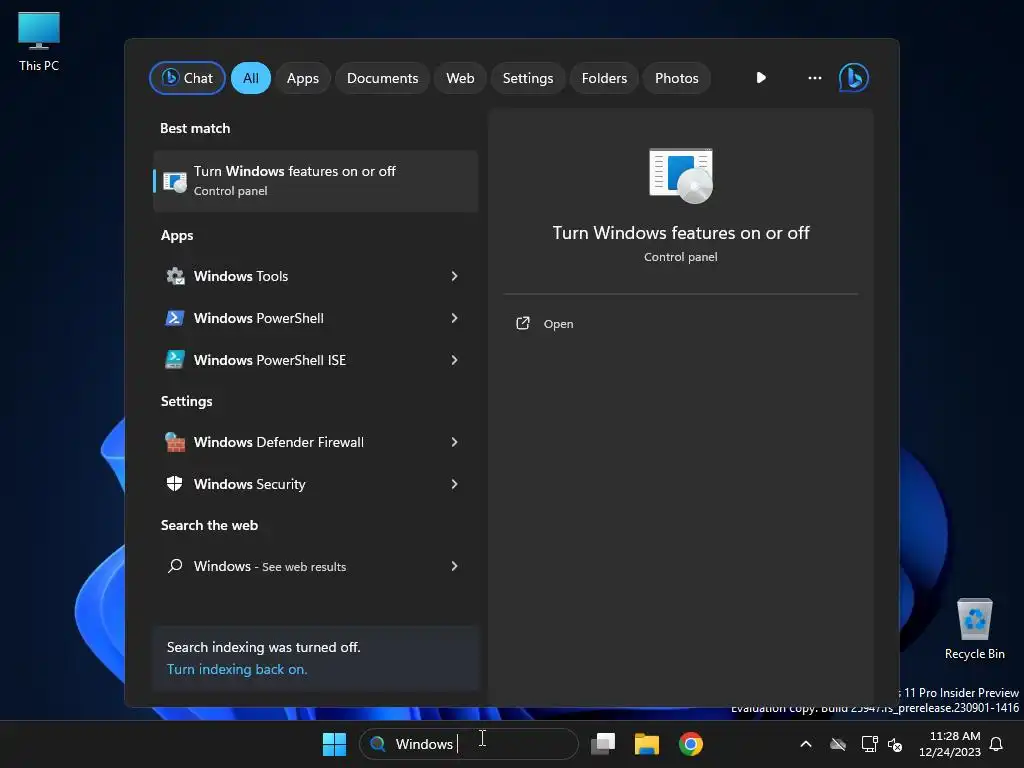
Task: Click the taskbar search box containing Windows
Action: [469, 744]
